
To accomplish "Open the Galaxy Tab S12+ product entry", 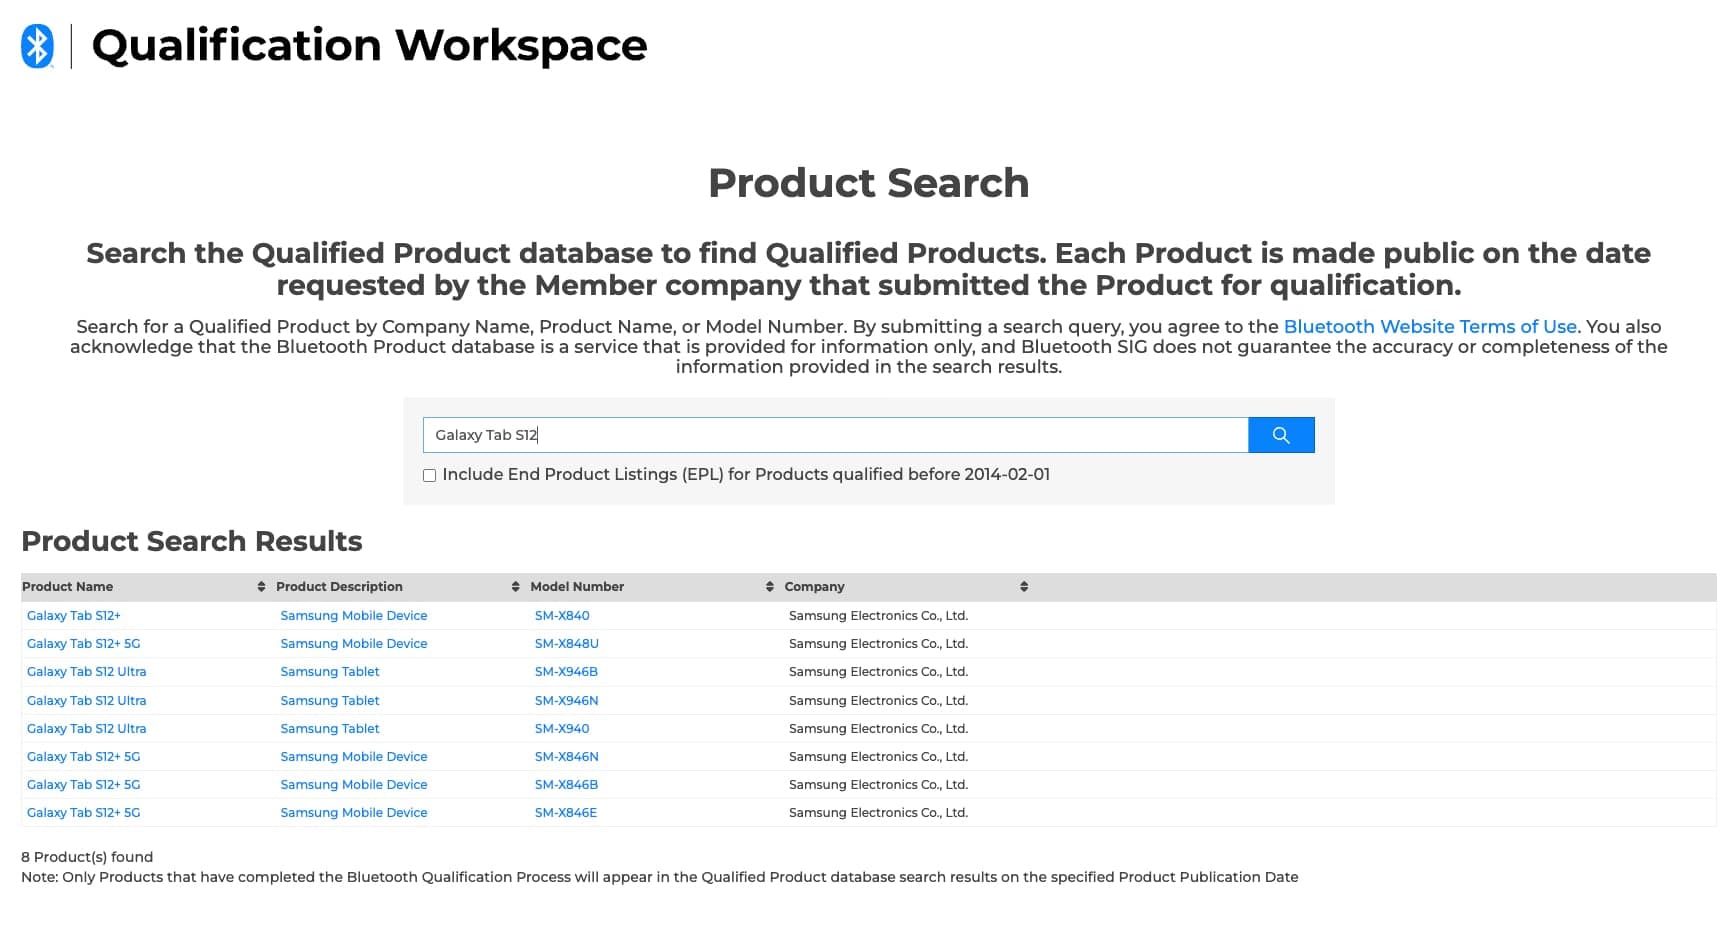I will [74, 616].
